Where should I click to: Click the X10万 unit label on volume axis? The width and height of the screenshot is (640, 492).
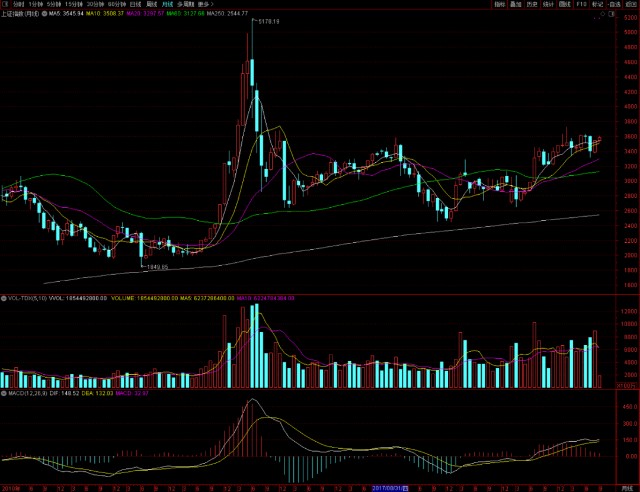coord(625,386)
